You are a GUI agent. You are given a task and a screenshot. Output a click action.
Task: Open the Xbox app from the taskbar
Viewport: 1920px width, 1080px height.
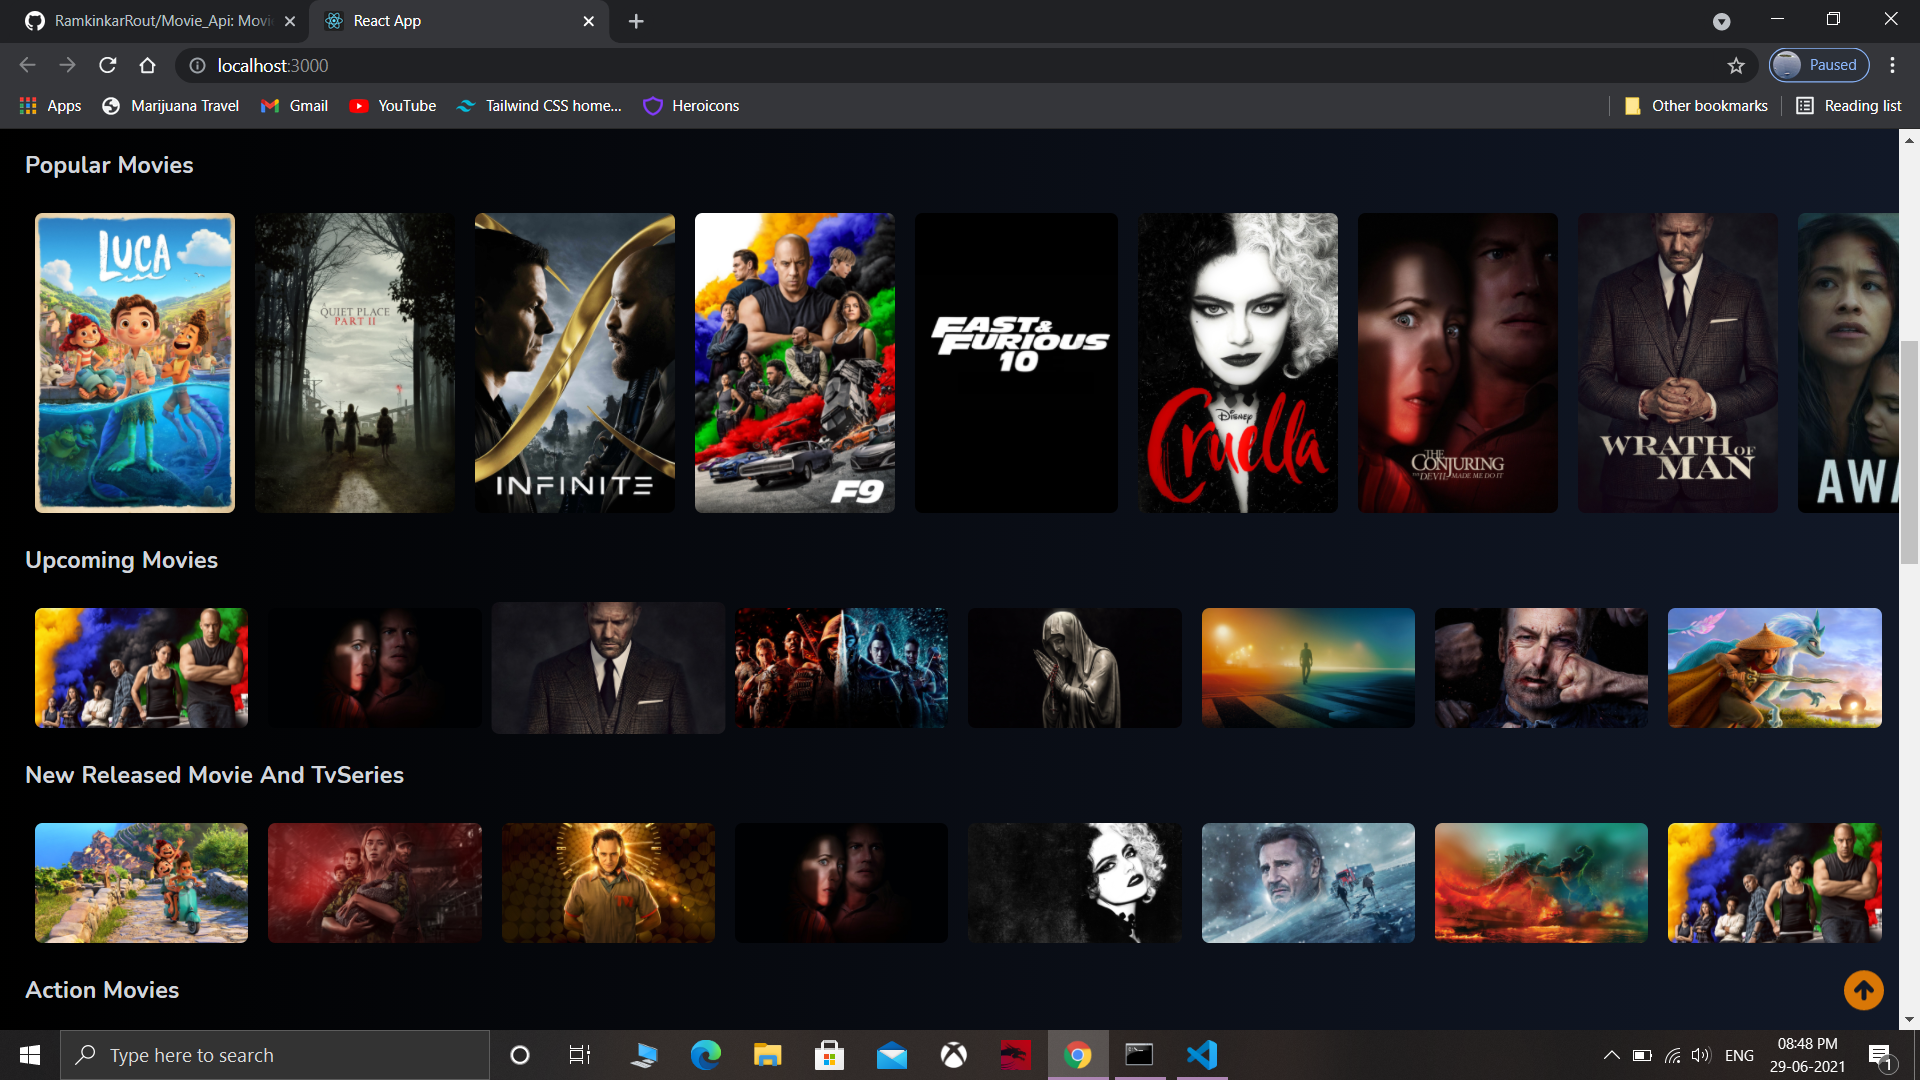click(954, 1055)
